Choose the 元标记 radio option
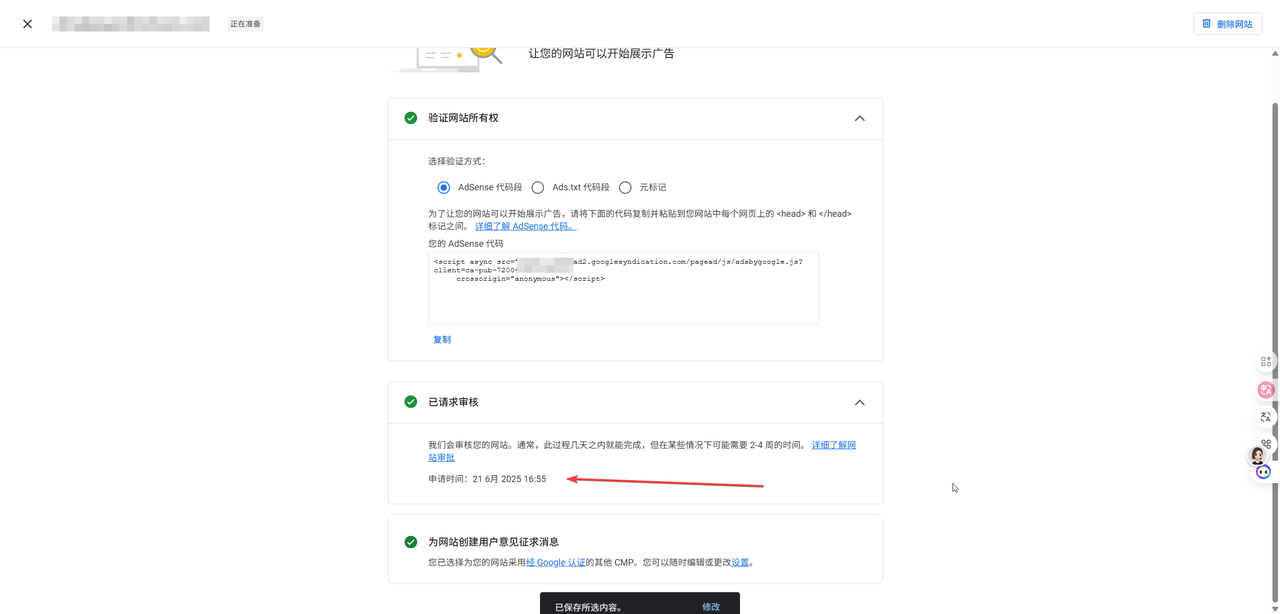This screenshot has width=1280, height=614. pos(625,187)
